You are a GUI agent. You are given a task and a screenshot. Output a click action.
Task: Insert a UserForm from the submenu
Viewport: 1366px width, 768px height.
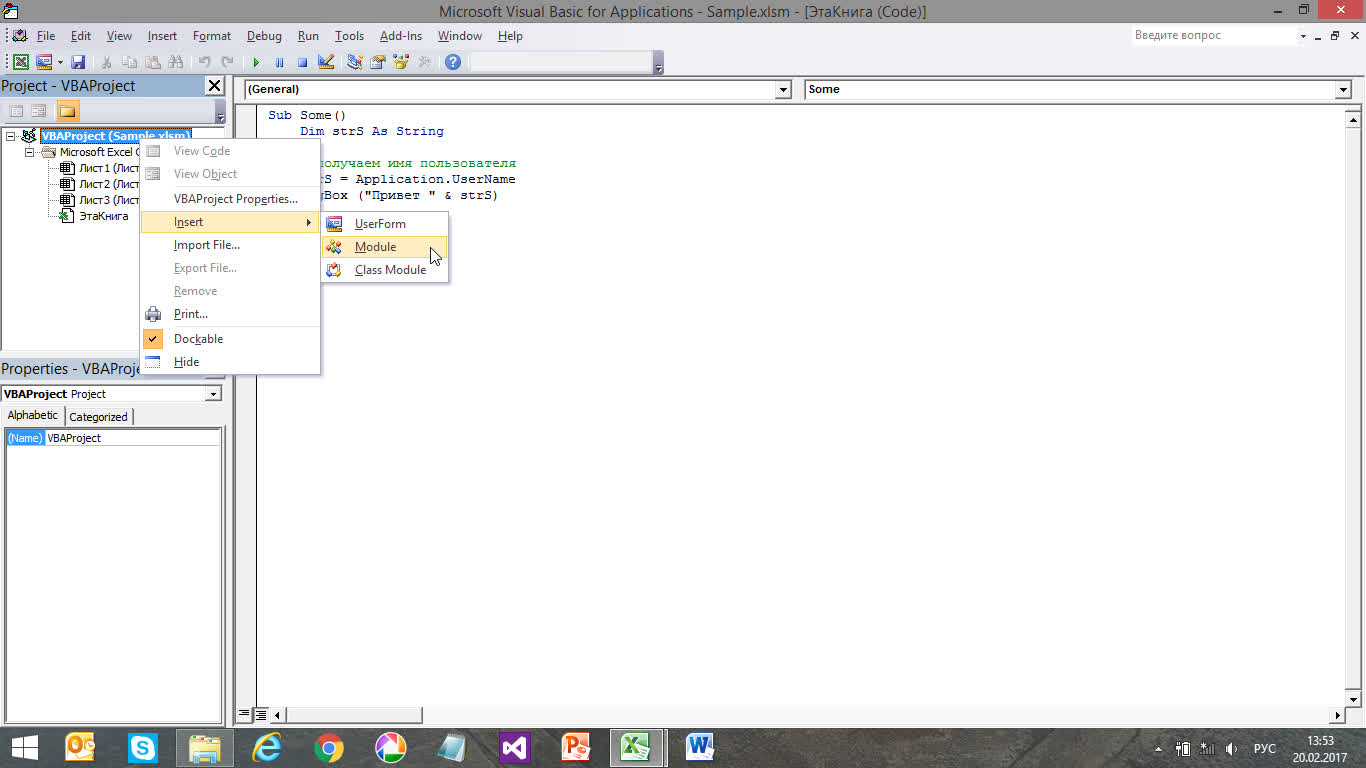[385, 224]
